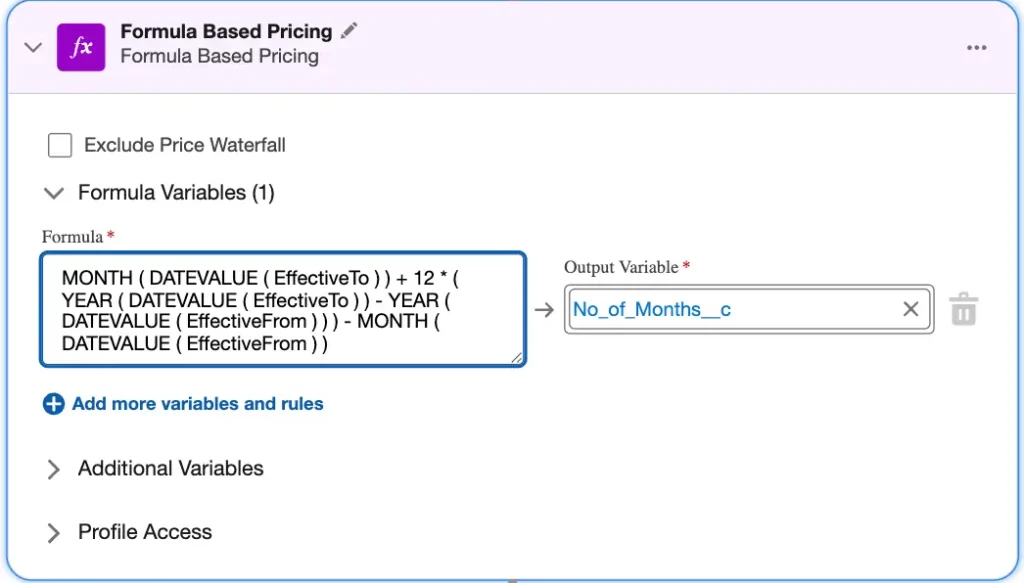The width and height of the screenshot is (1024, 583).
Task: Click the Additional Variables label
Action: pyautogui.click(x=170, y=469)
